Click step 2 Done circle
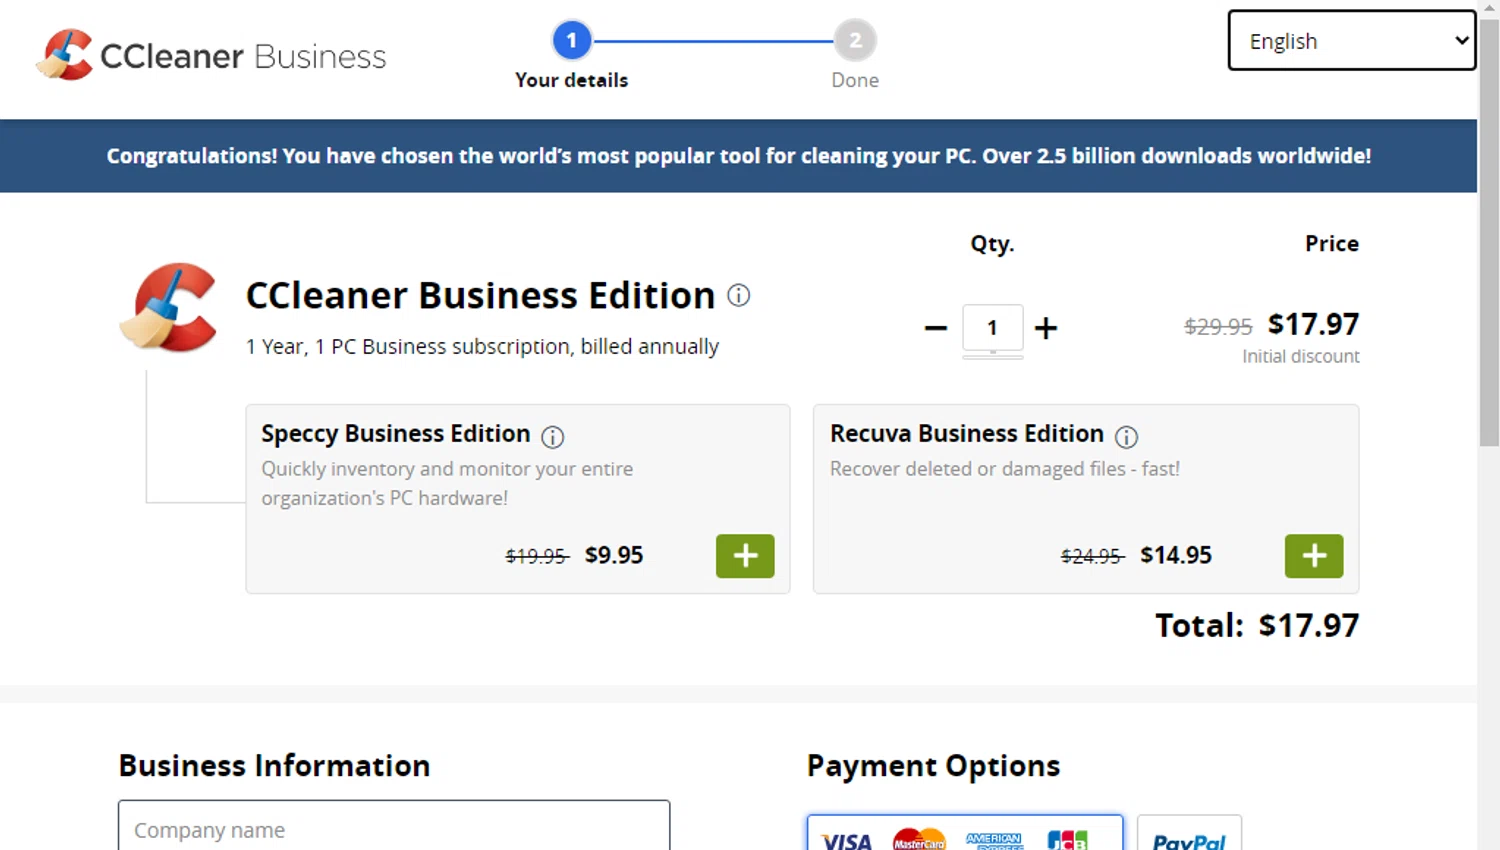The width and height of the screenshot is (1500, 850). [x=855, y=41]
